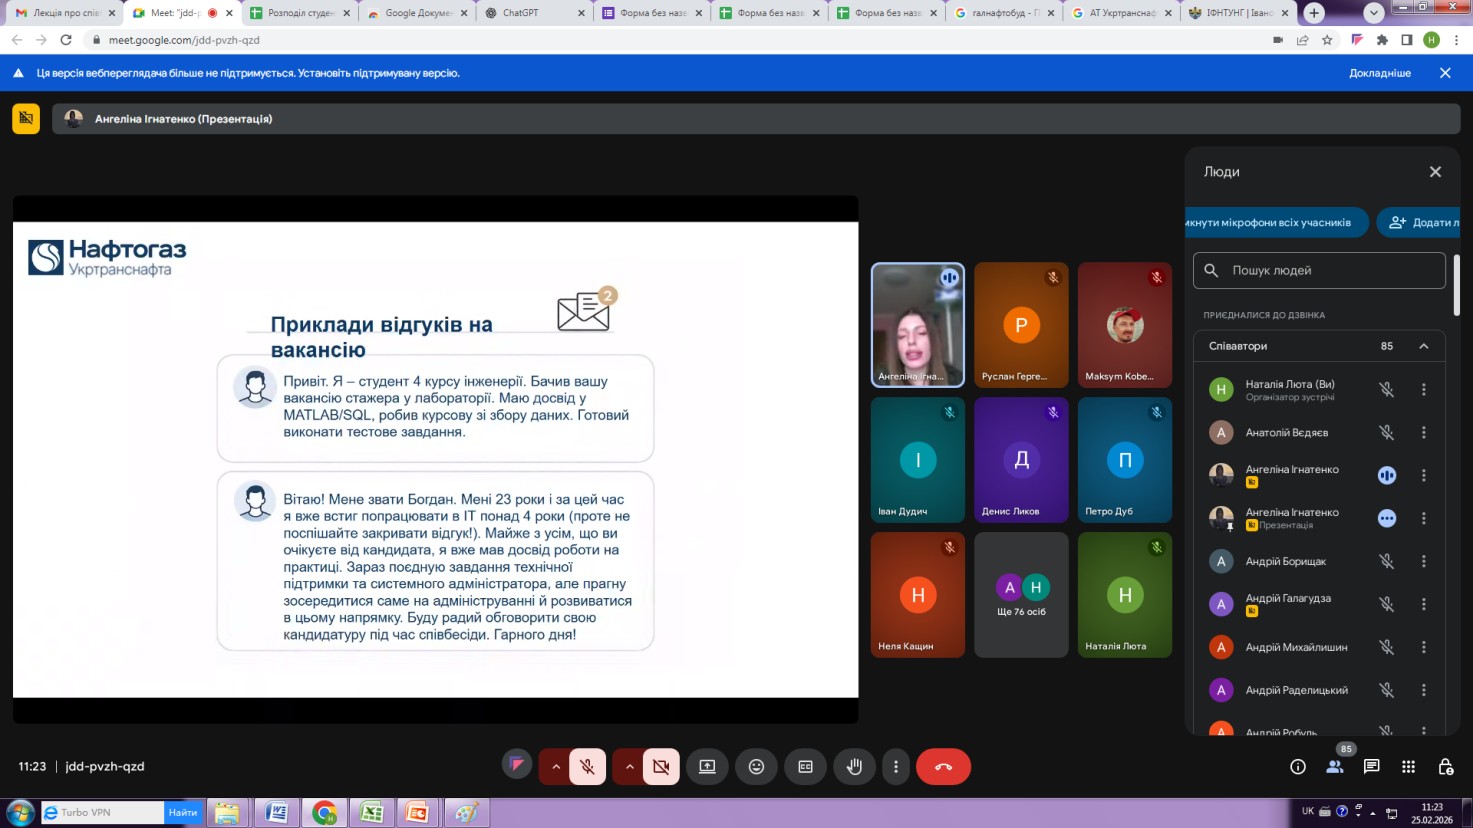Viewport: 1473px width, 828px height.
Task: Open the Windows Start menu
Action: pos(20,813)
